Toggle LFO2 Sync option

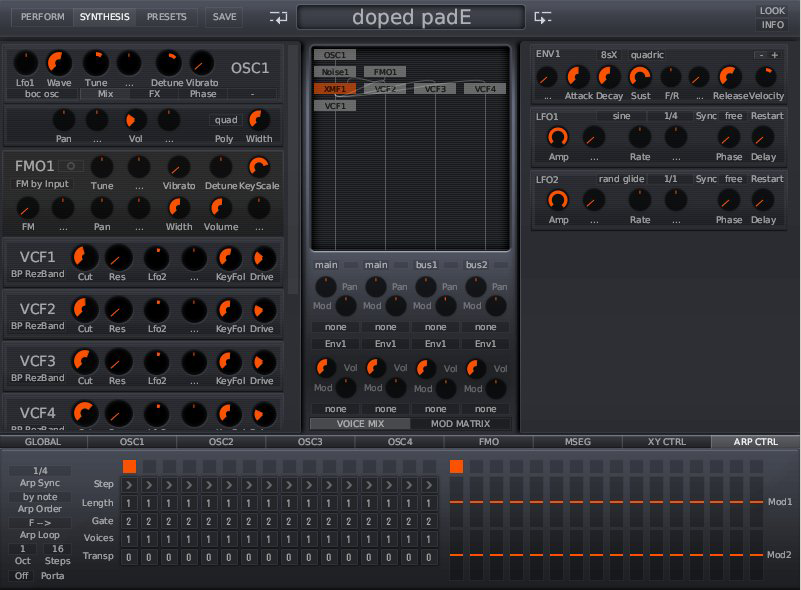(706, 179)
